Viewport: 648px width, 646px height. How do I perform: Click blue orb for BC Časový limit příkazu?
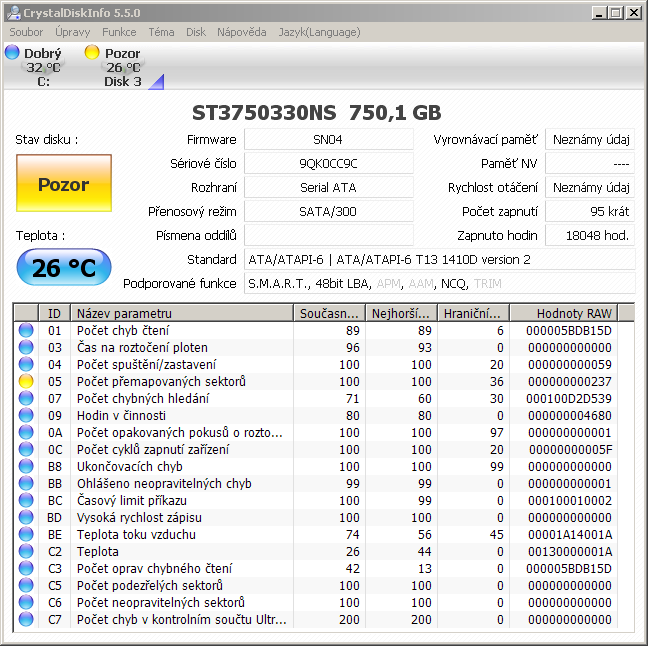tap(26, 500)
